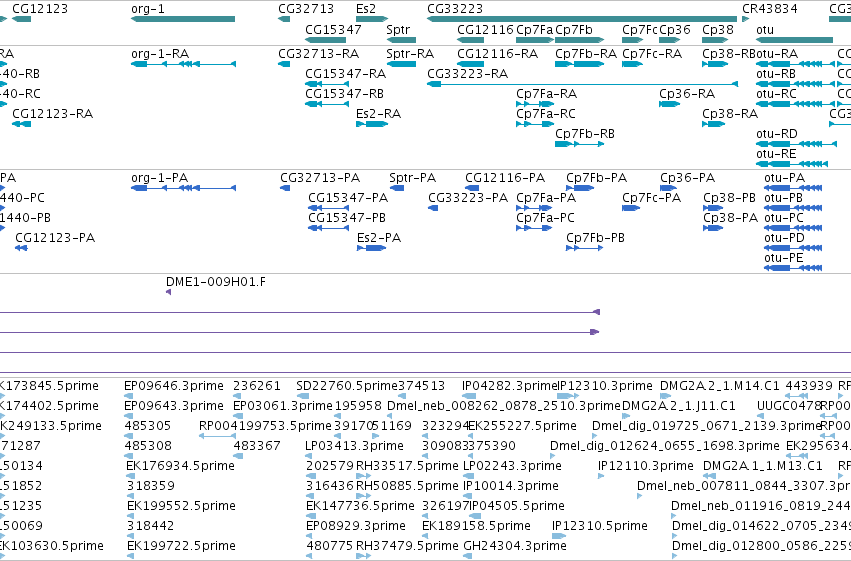Click the CG15347-RA transcript label
This screenshot has width=851, height=561.
346,74
